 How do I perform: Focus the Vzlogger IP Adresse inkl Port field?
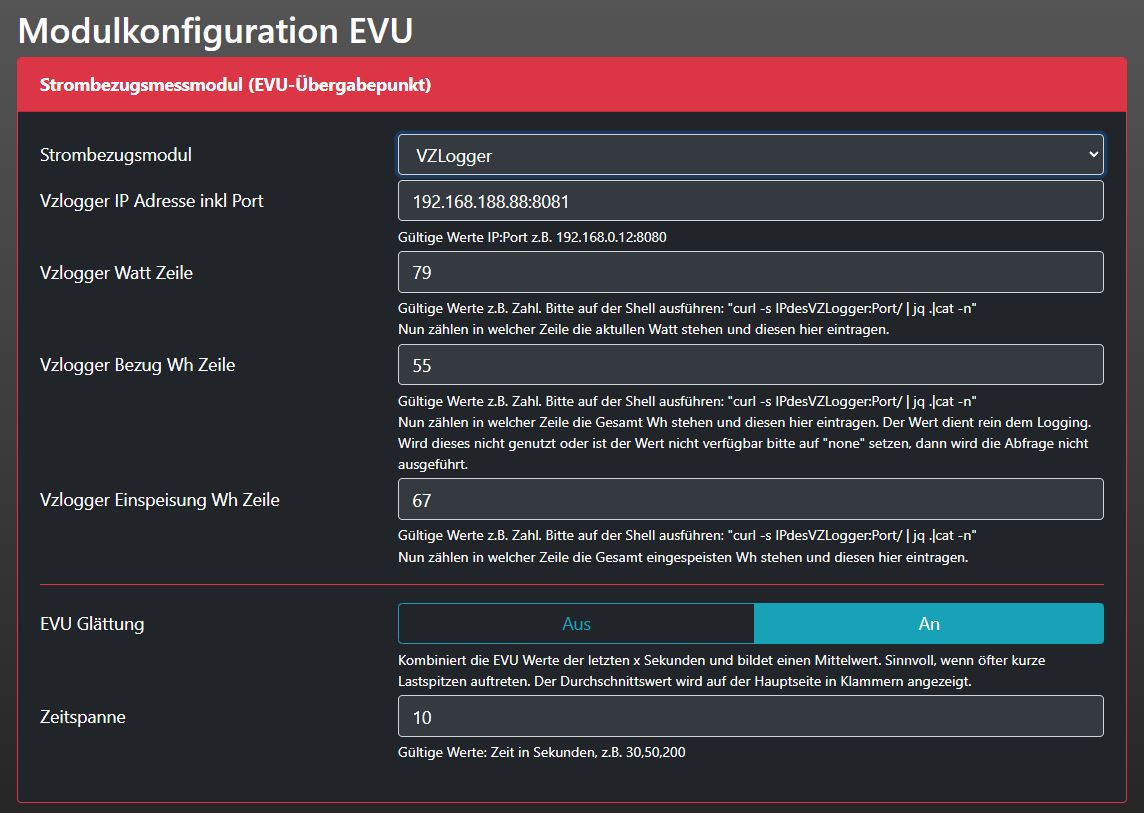point(750,201)
